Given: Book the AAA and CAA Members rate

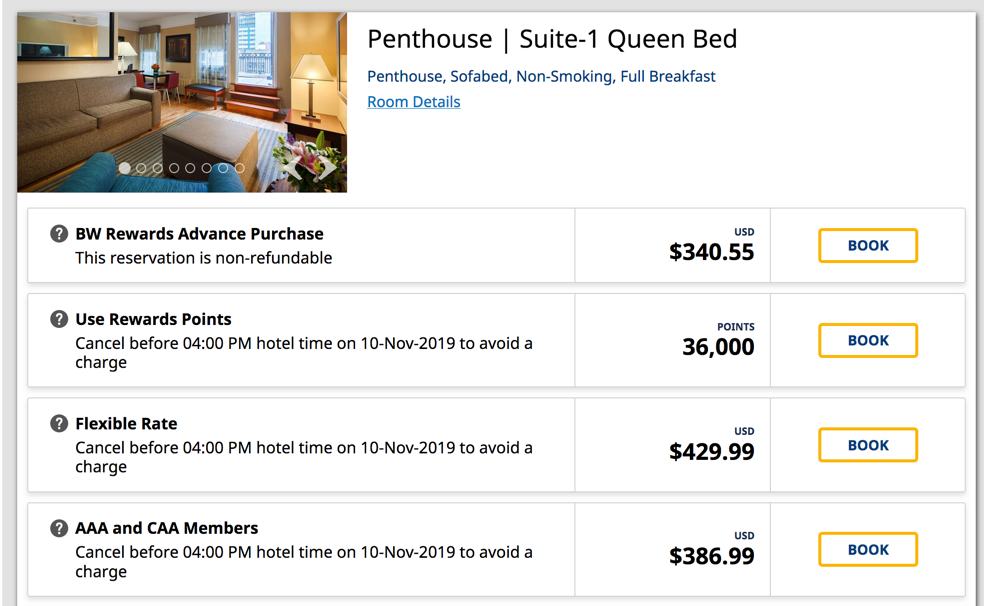Looking at the screenshot, I should (867, 548).
